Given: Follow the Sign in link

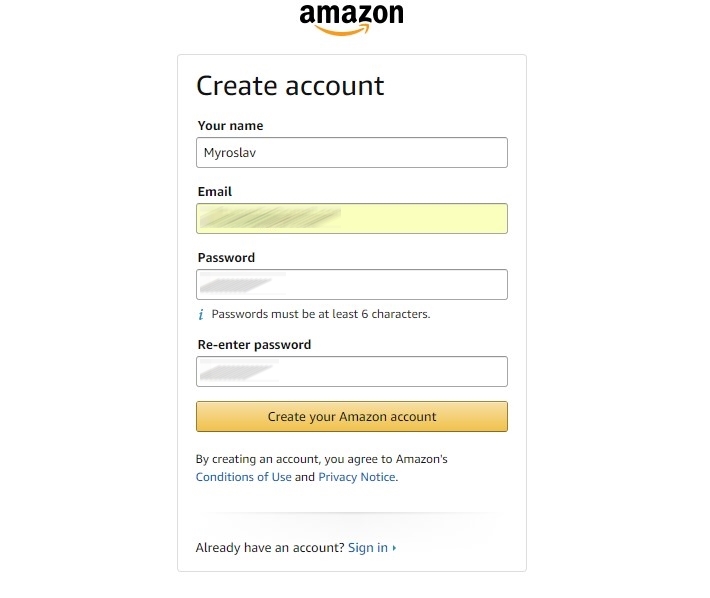Looking at the screenshot, I should point(367,548).
